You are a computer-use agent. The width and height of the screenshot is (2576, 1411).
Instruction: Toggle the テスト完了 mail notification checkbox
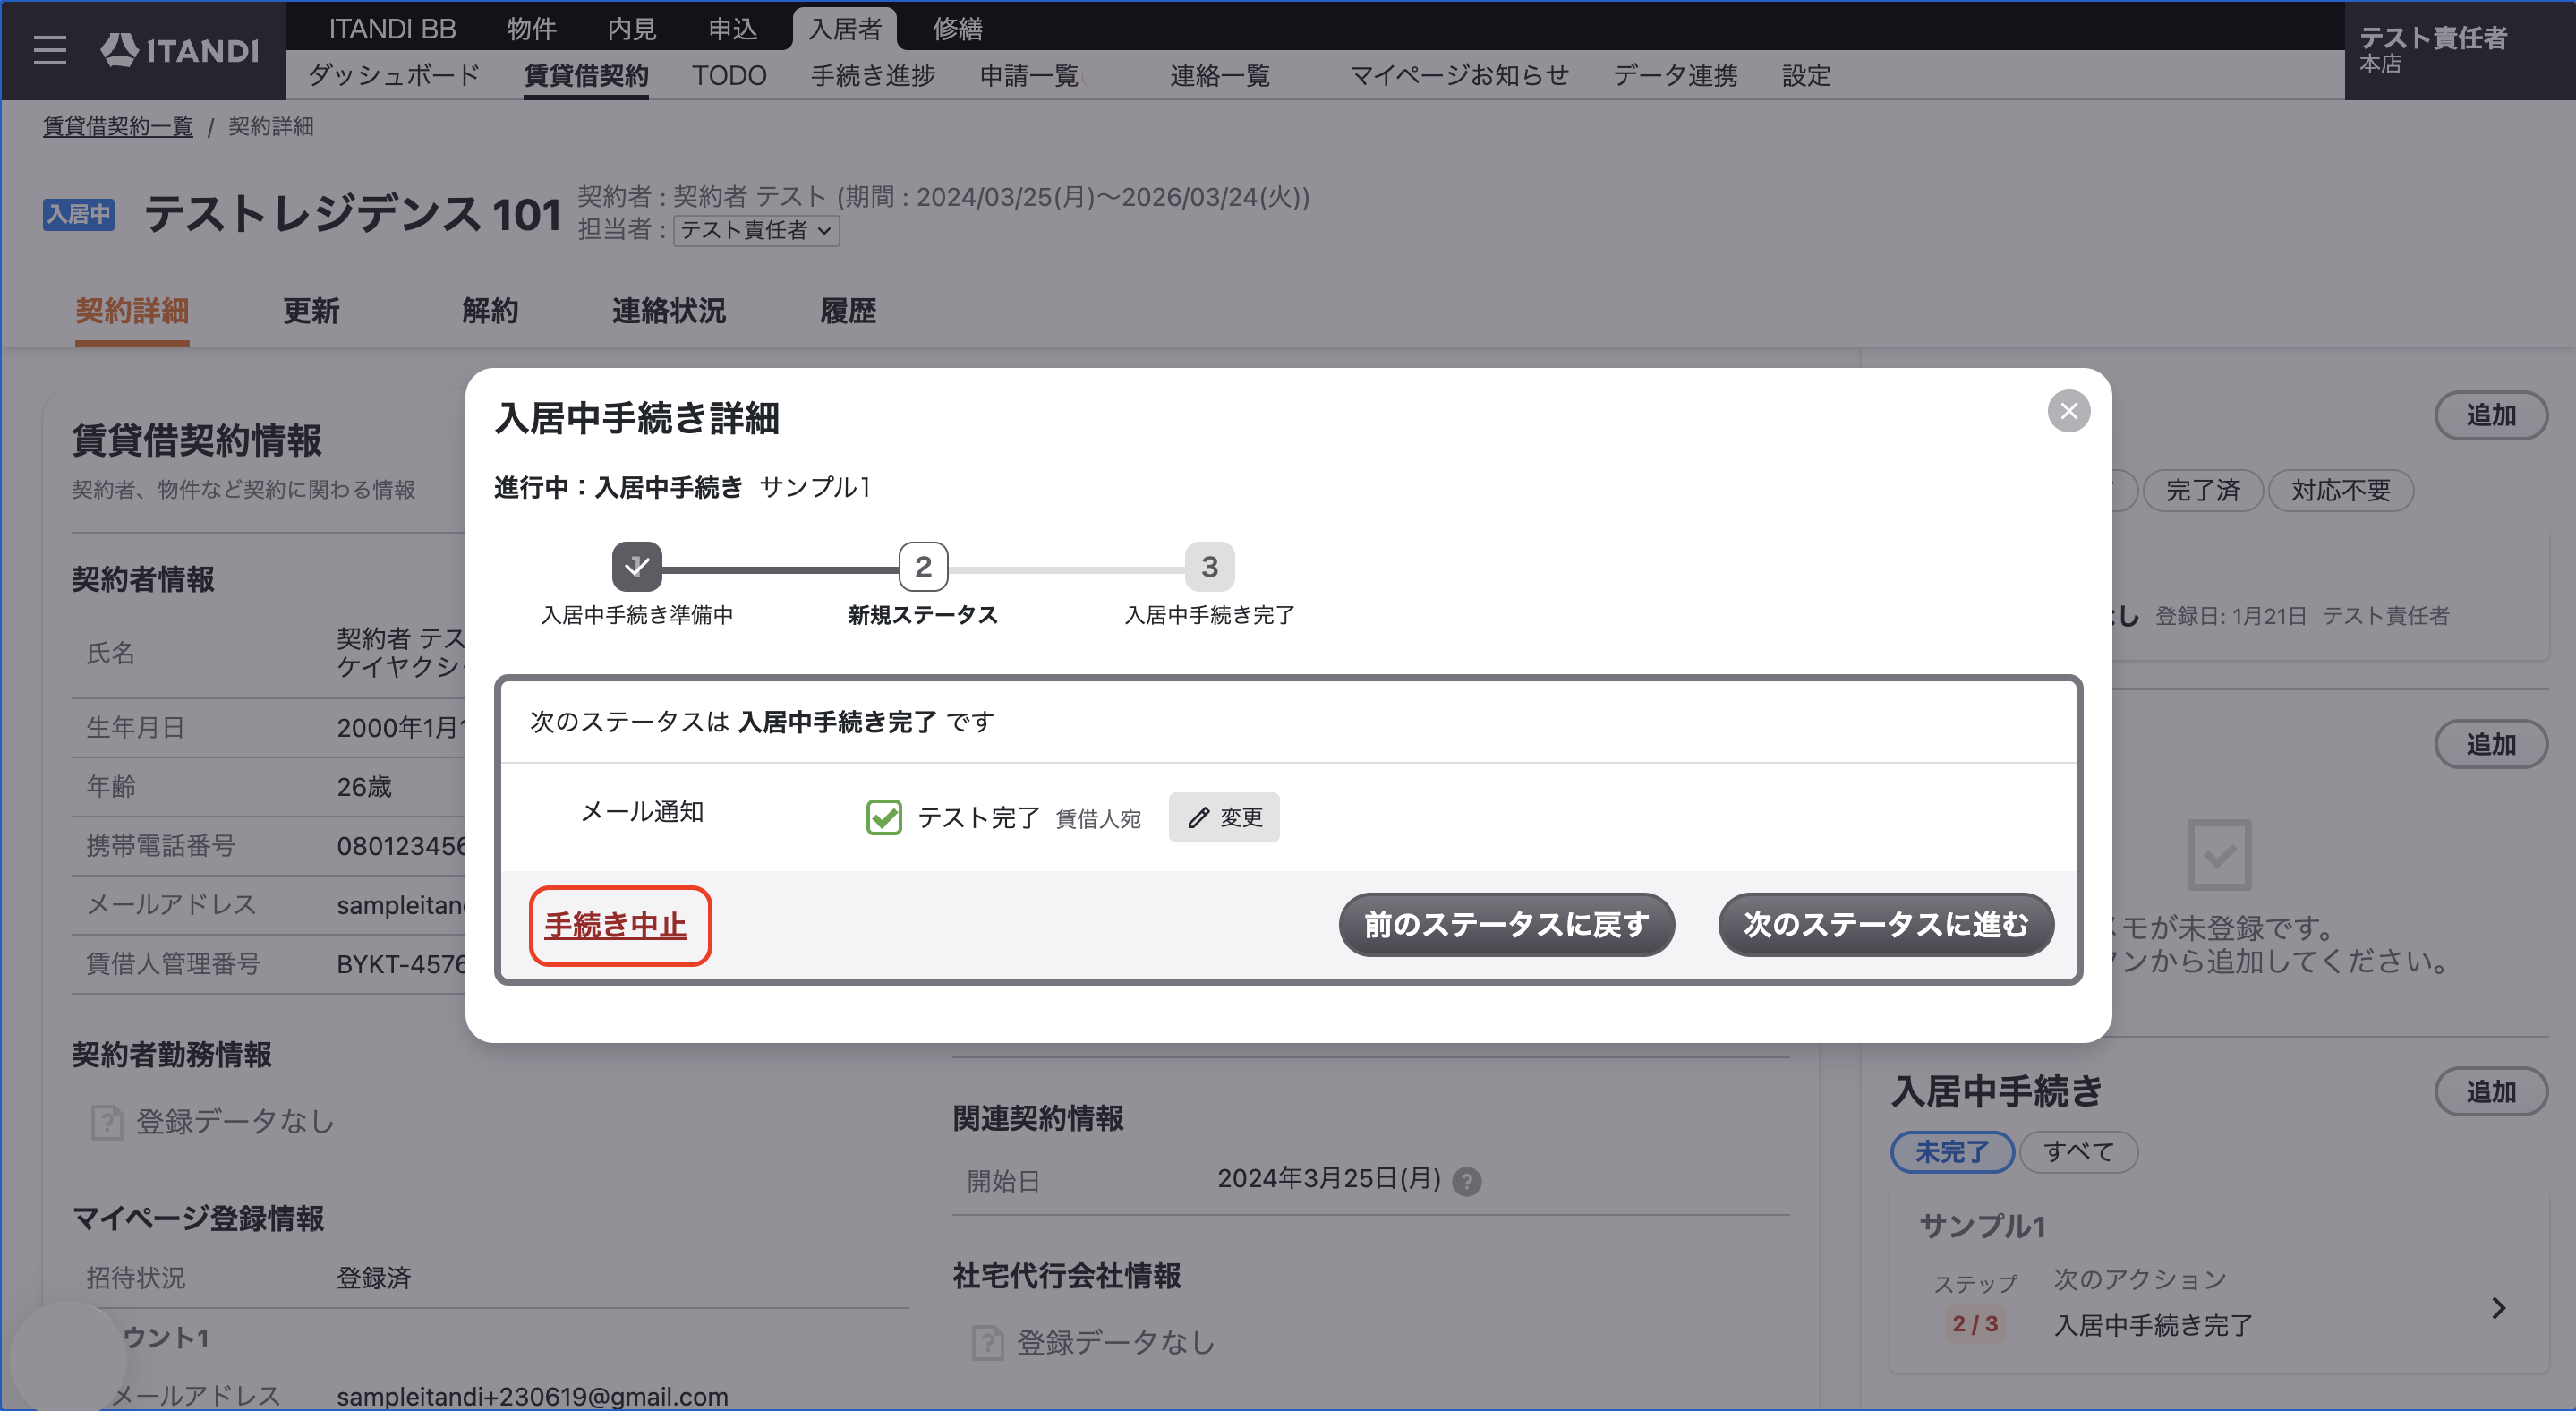pos(884,817)
